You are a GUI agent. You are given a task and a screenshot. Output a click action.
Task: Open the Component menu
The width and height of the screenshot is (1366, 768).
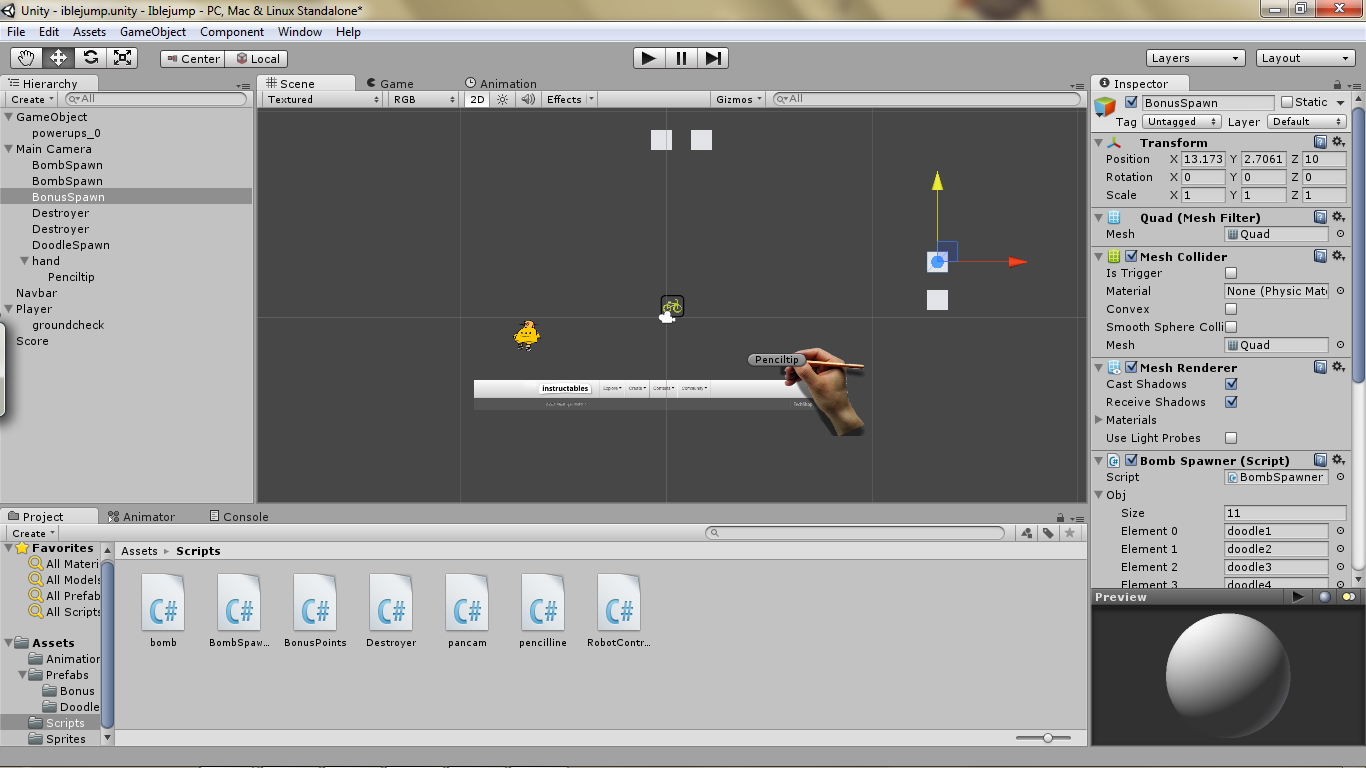[x=232, y=32]
